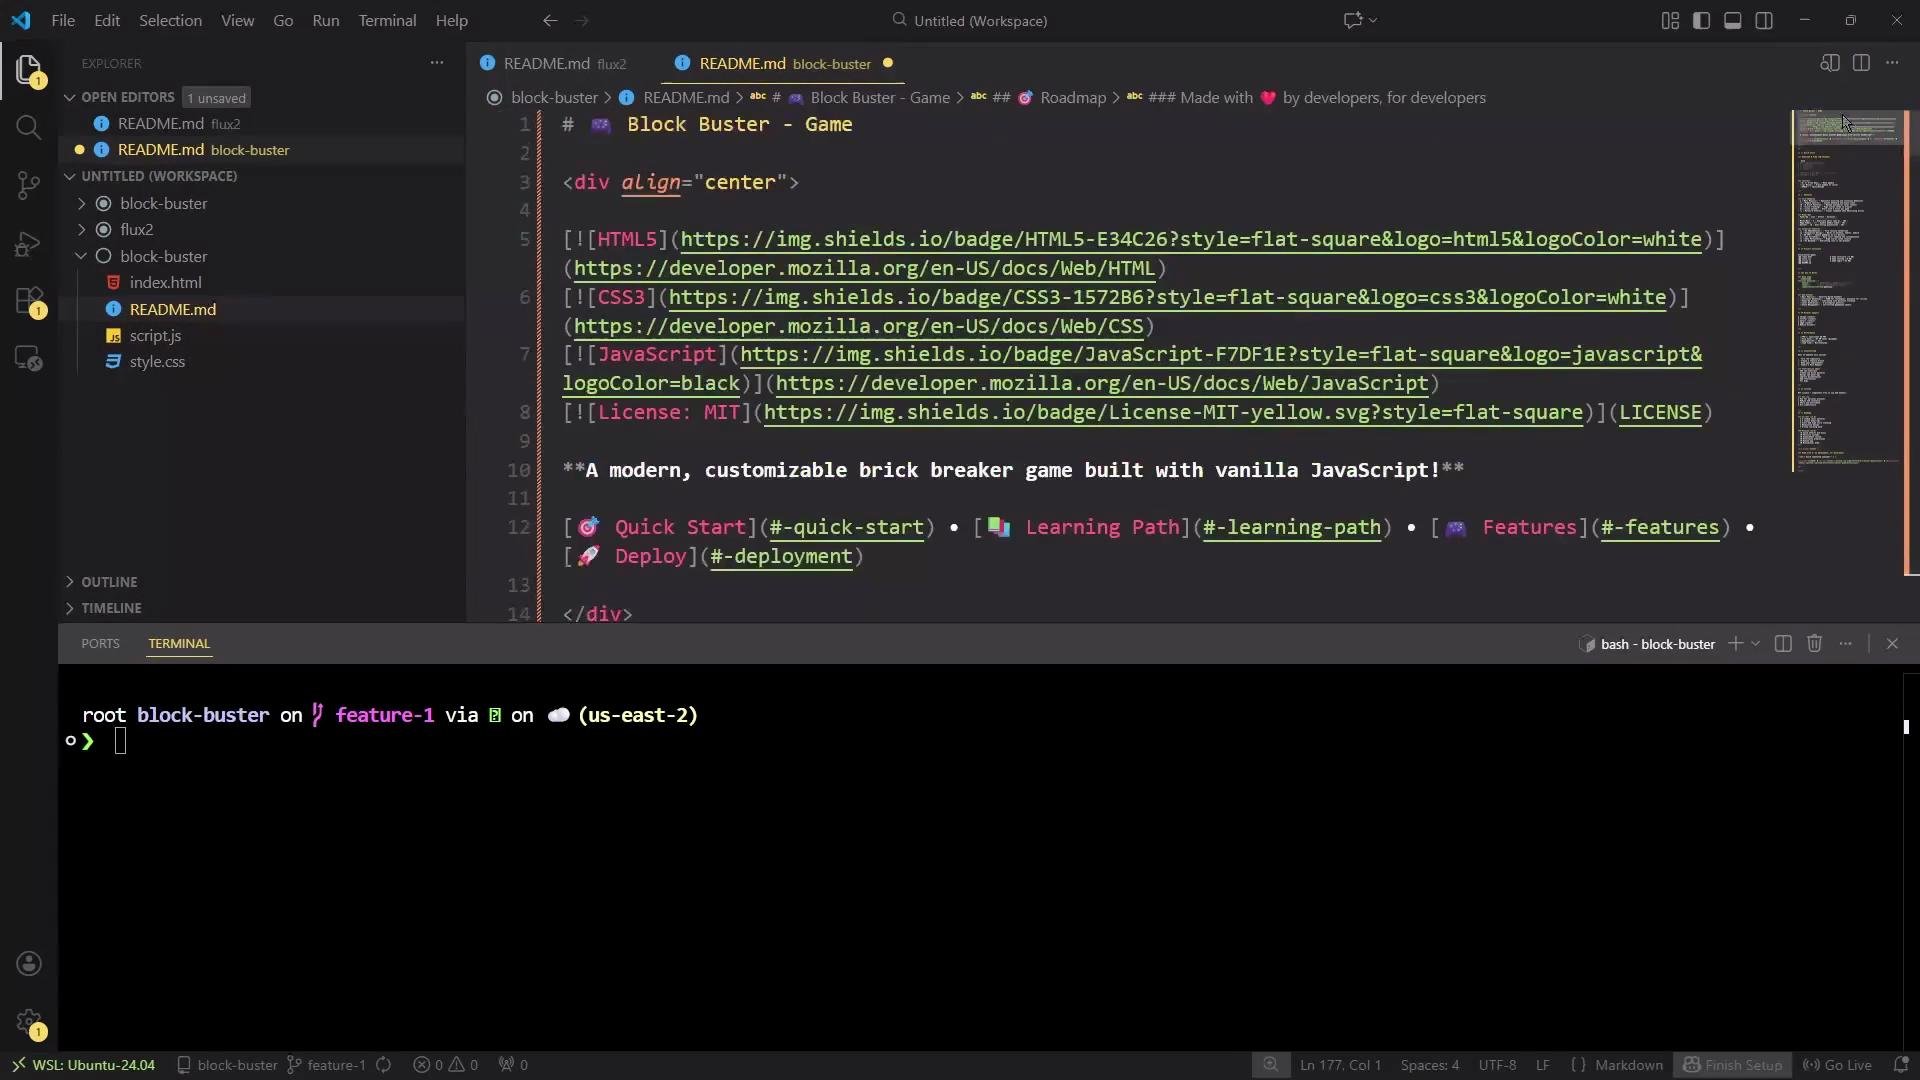Select the Terminal panel tab
The height and width of the screenshot is (1080, 1920).
tap(179, 644)
